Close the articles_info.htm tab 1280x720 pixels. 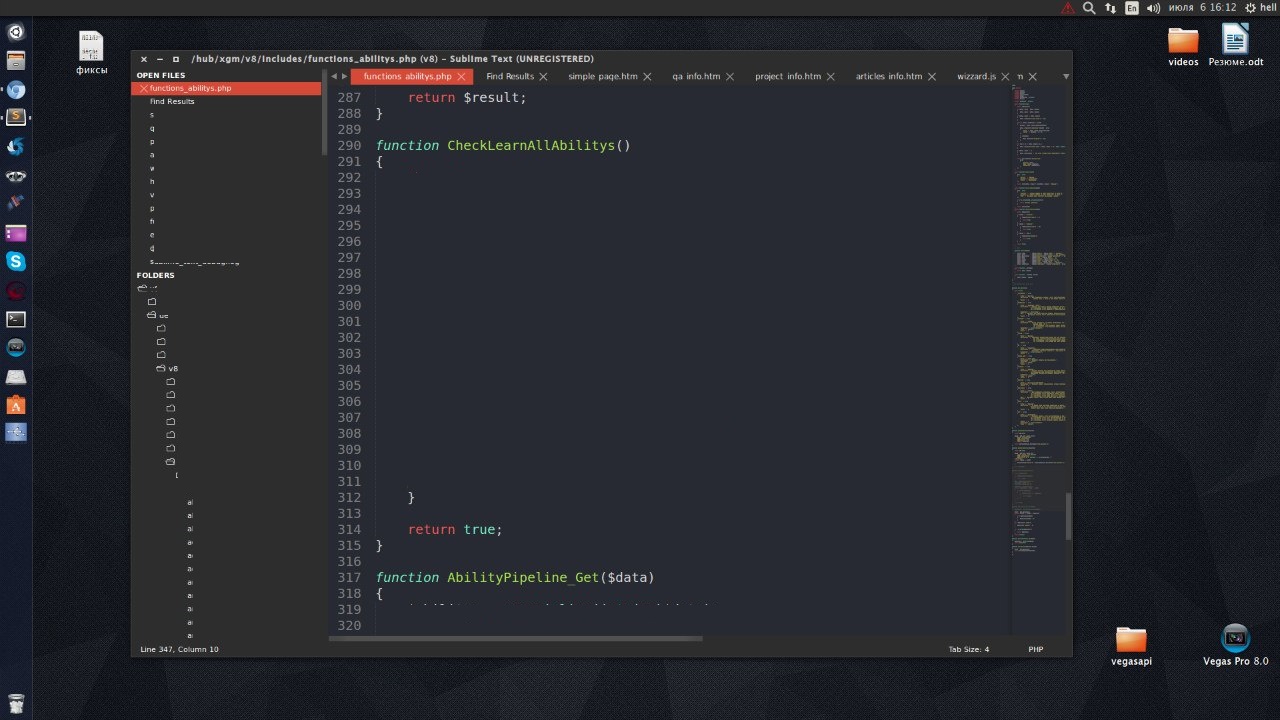click(932, 77)
